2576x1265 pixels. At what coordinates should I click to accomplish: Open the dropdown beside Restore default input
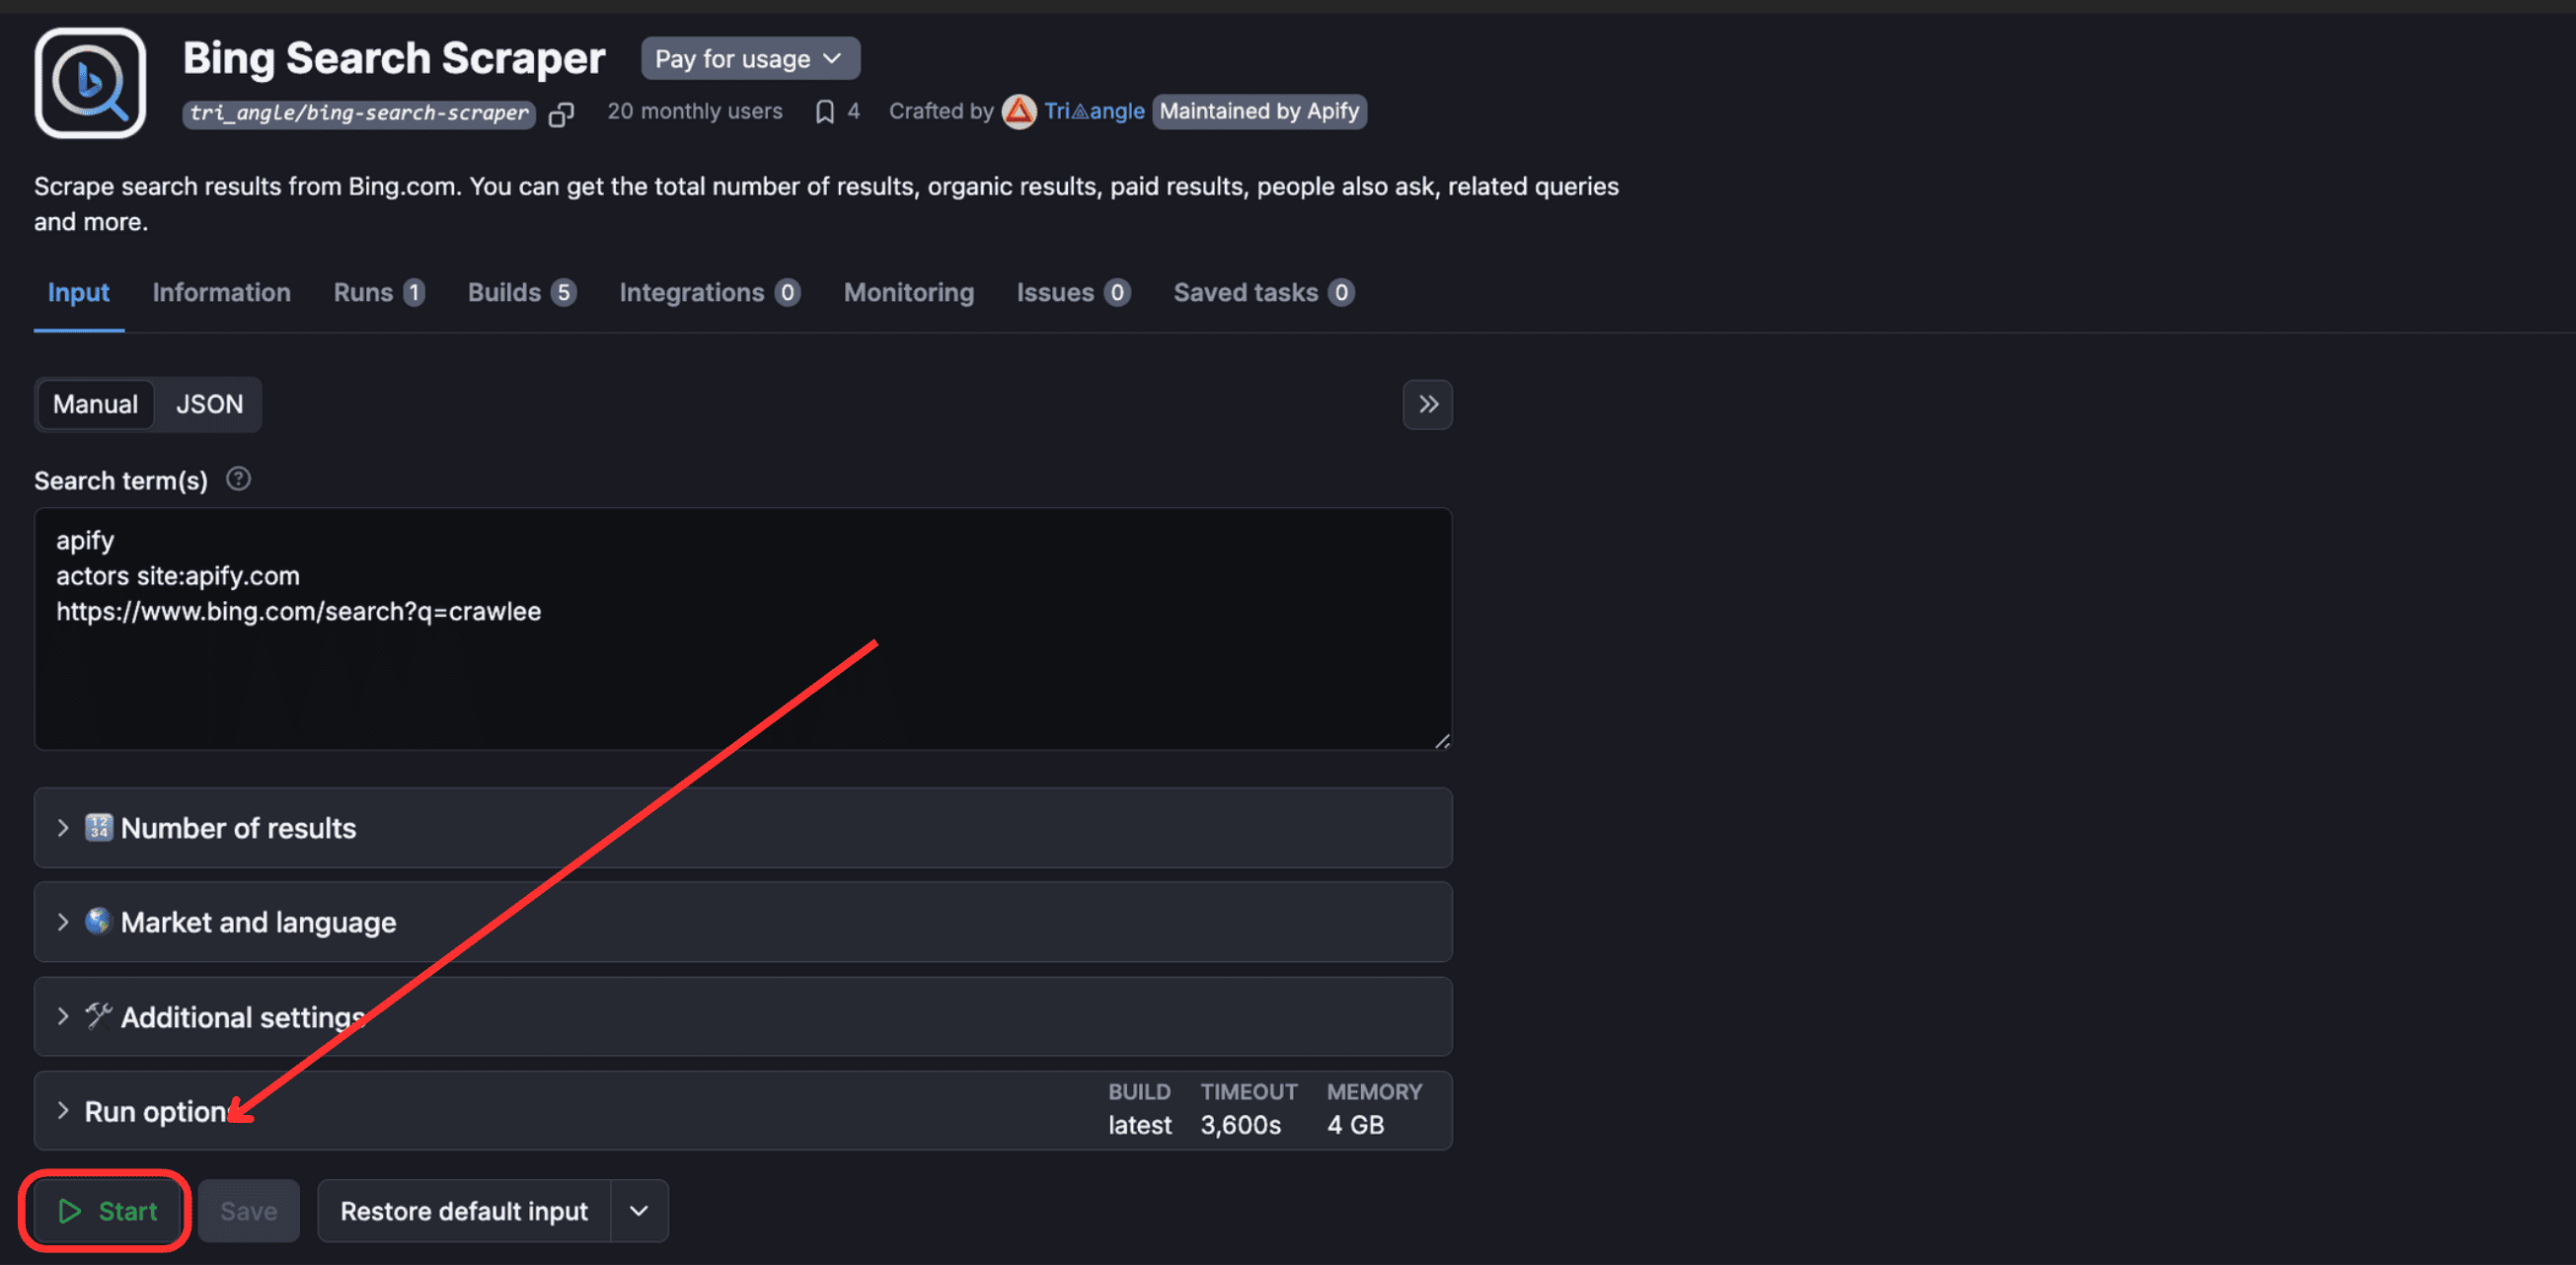pos(637,1210)
